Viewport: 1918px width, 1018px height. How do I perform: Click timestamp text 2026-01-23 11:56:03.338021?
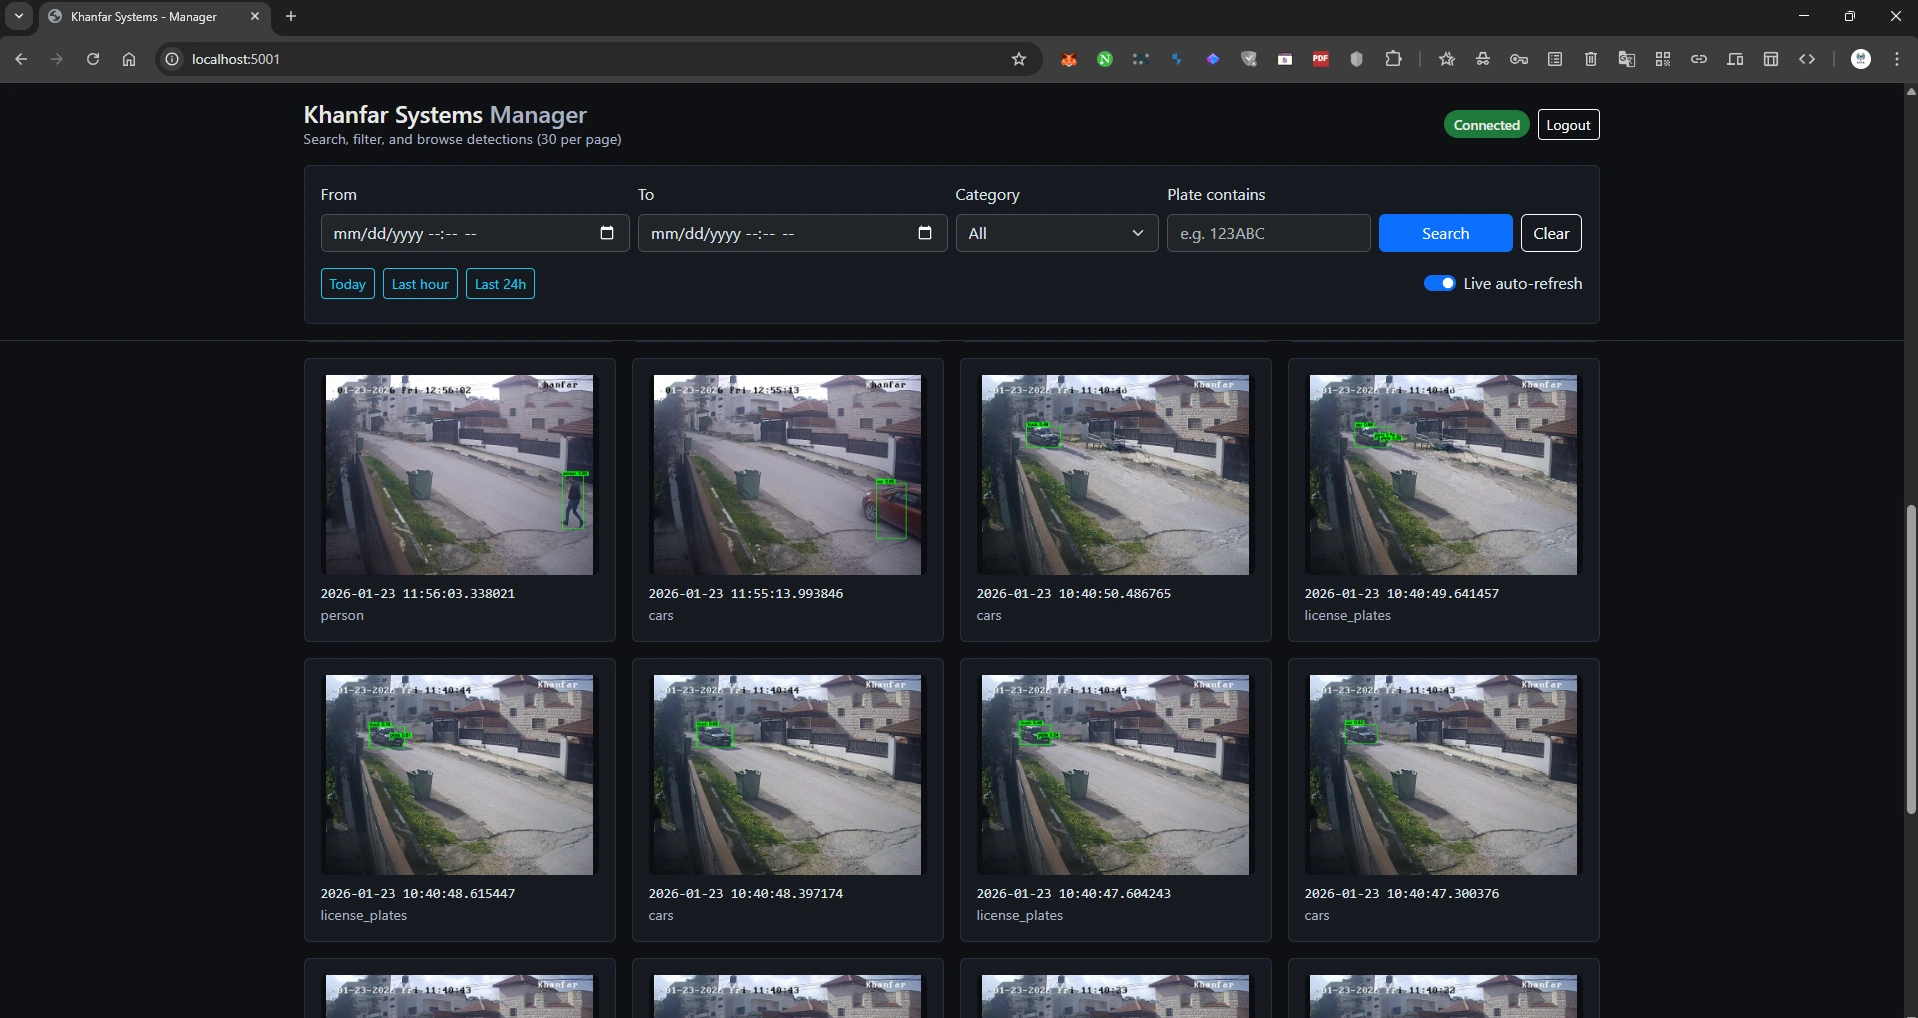tap(418, 594)
